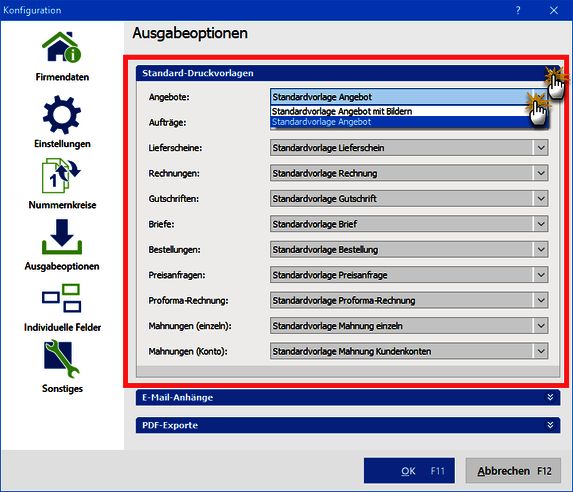The width and height of the screenshot is (573, 492).
Task: Click the E-Mail-Anhänge header label
Action: tap(178, 397)
